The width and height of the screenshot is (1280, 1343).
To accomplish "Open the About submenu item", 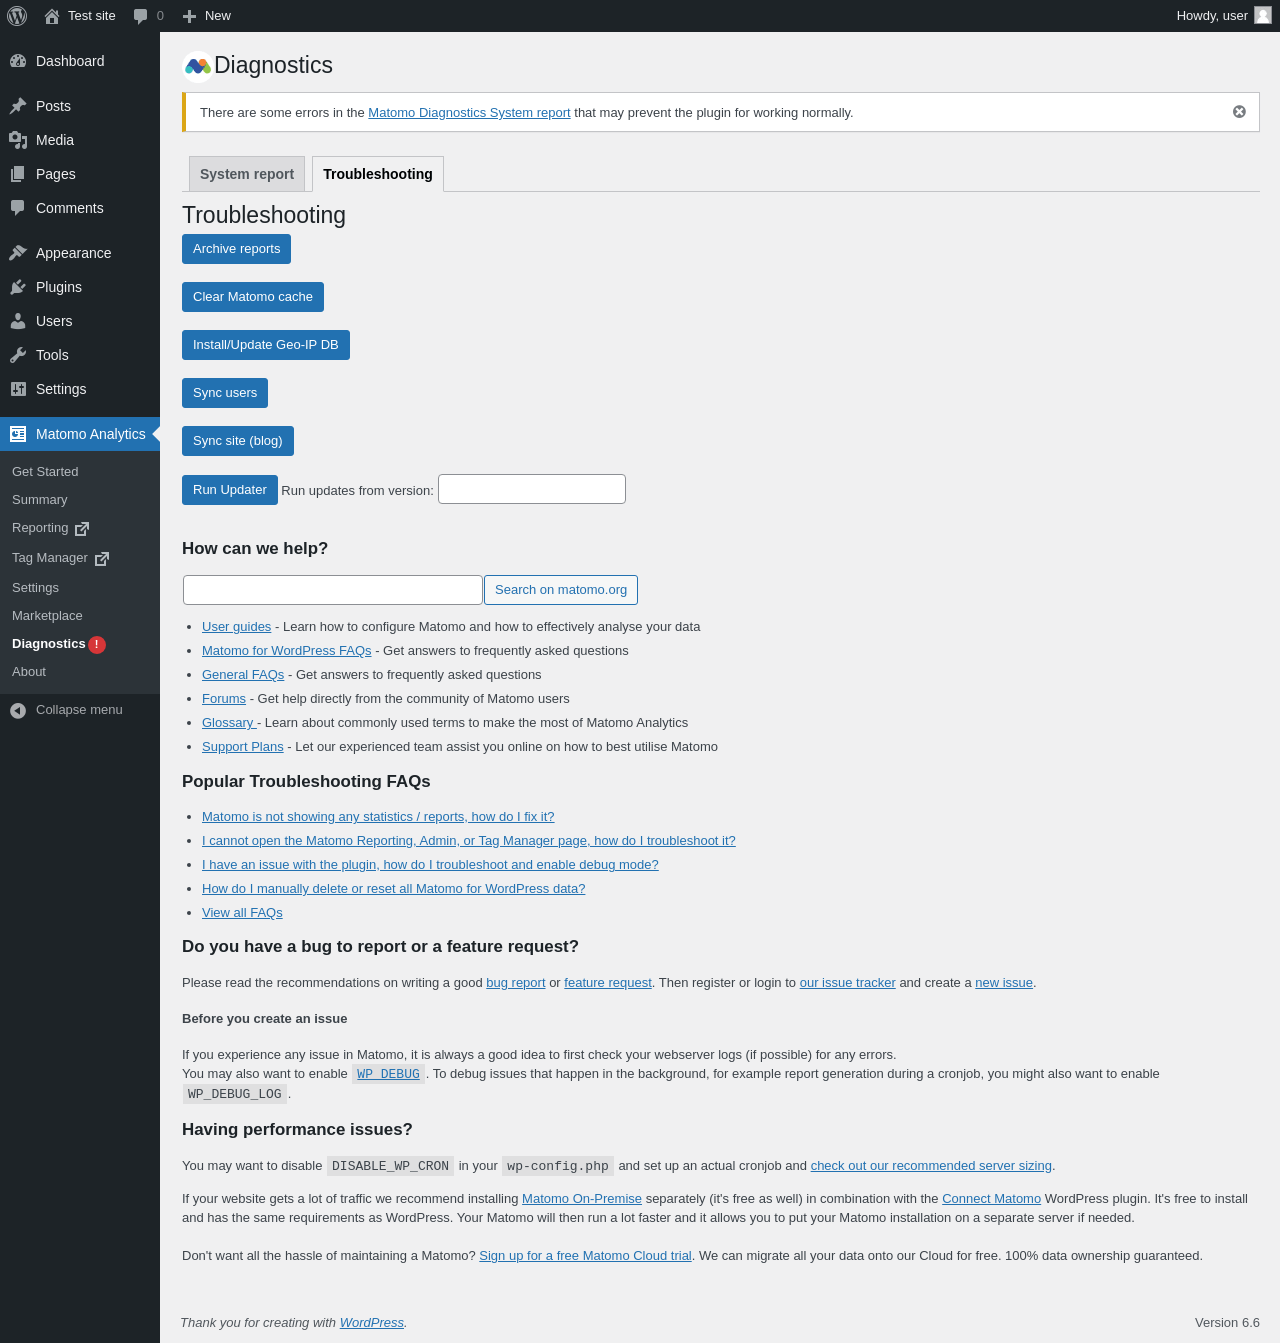I will 29,672.
